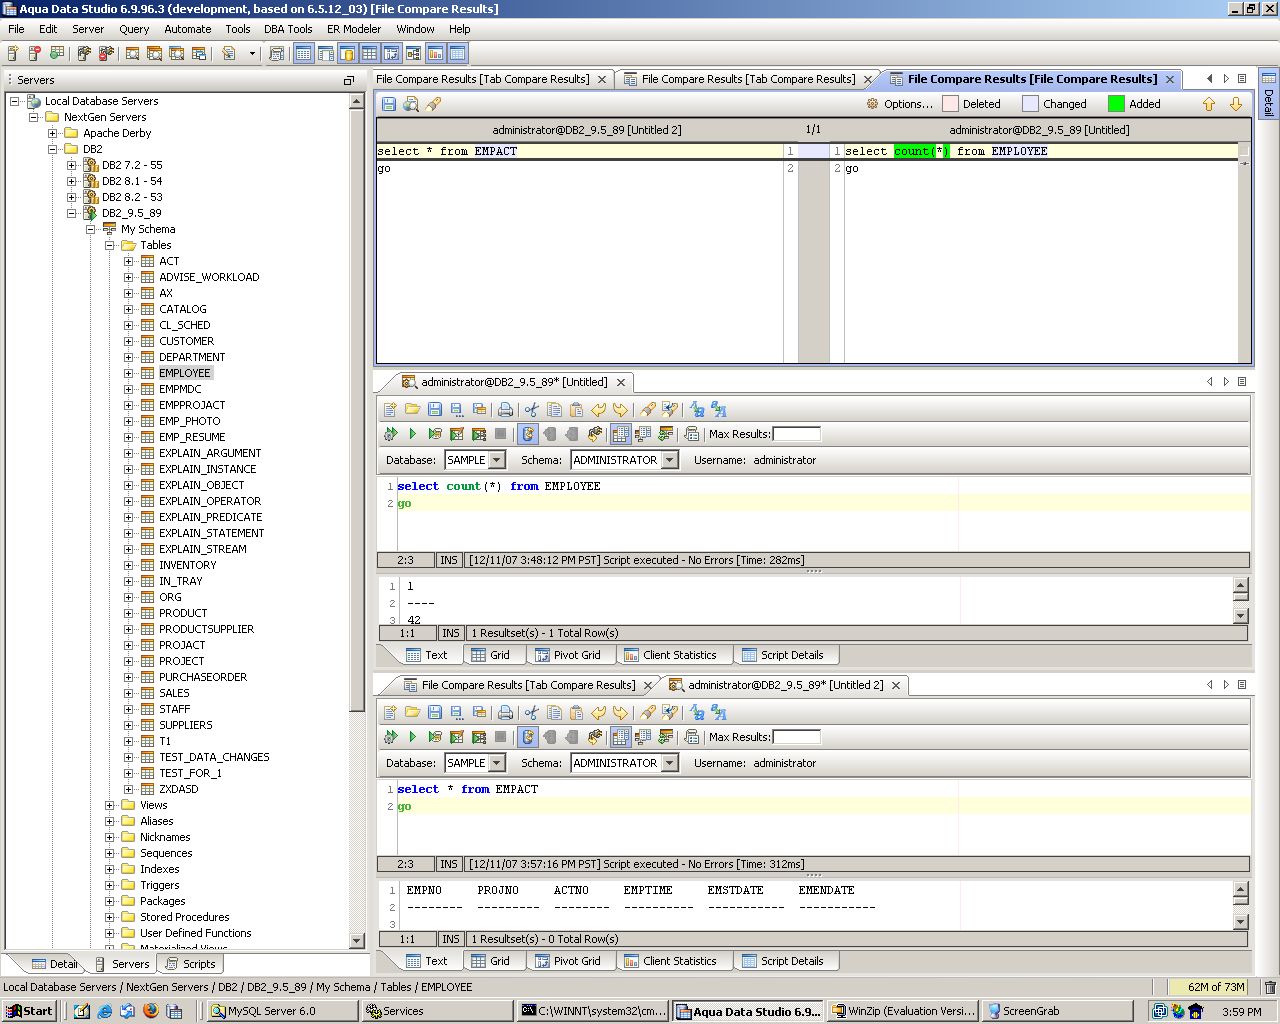Click Paste icon in upper query editor toolbar
1280x1024 pixels.
coord(576,409)
